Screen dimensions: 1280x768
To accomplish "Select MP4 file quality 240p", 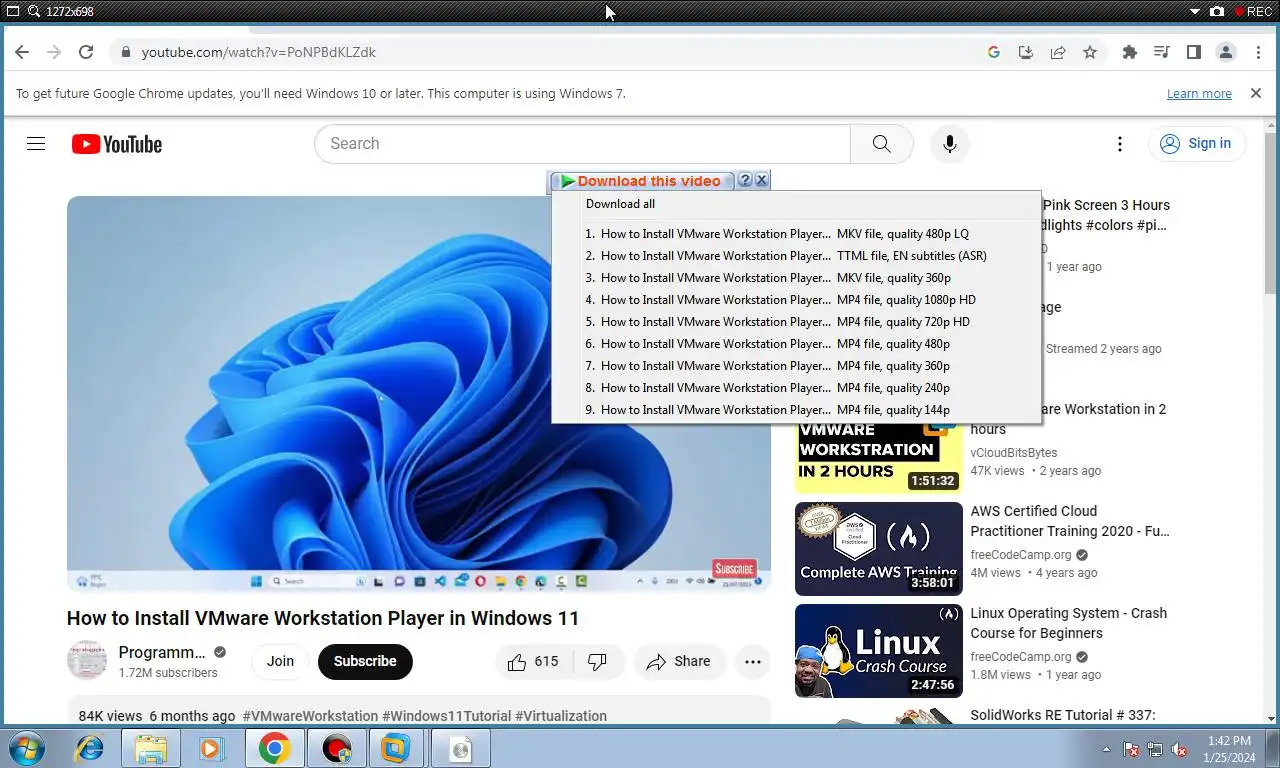I will click(796, 388).
